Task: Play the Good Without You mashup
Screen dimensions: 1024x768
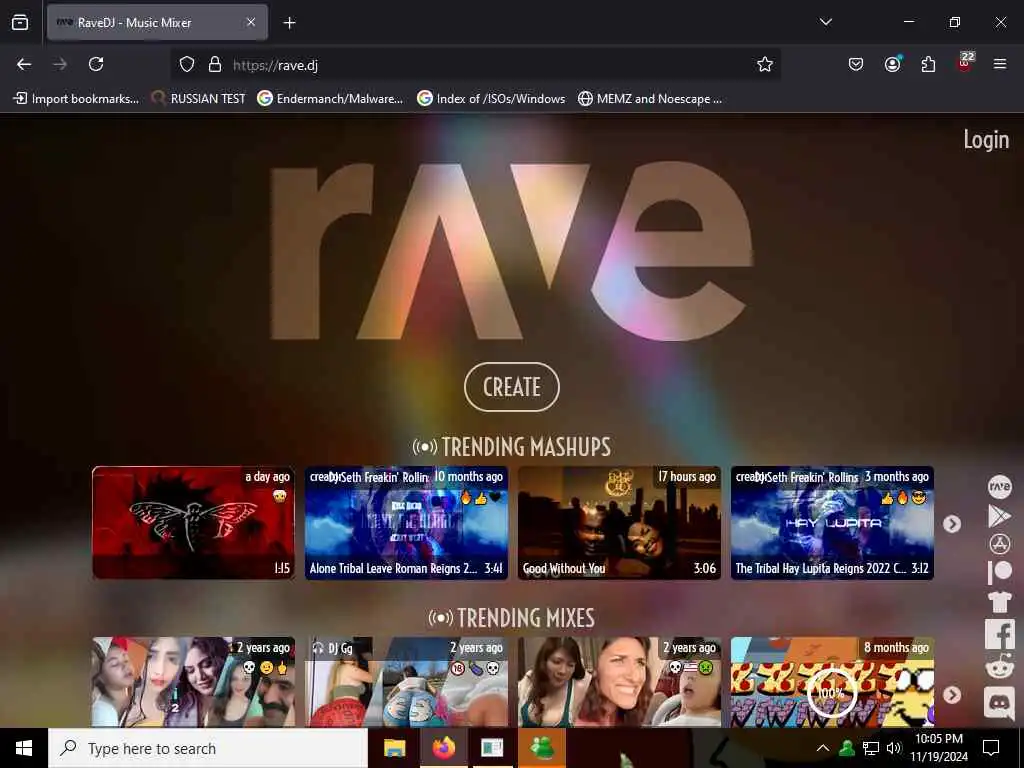Action: (619, 522)
